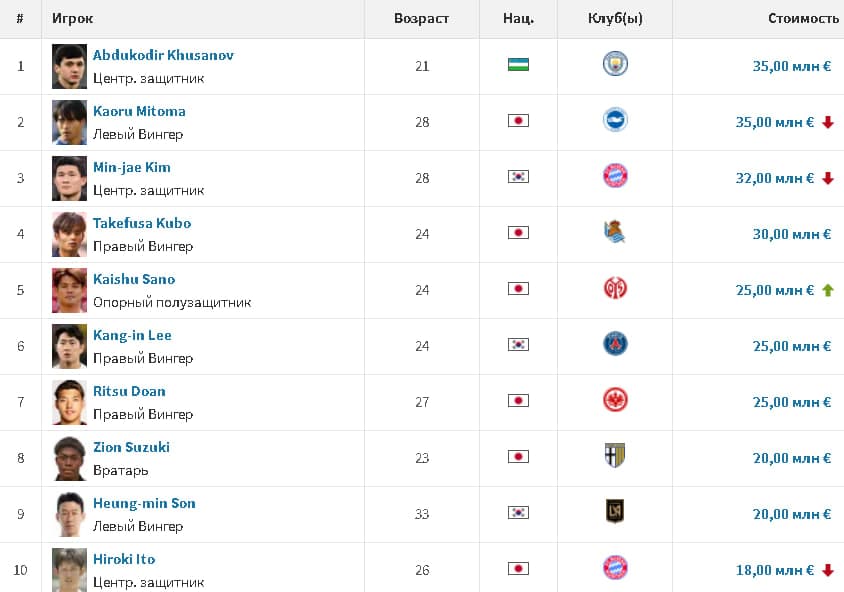Click the Manchester City club crest

615,65
